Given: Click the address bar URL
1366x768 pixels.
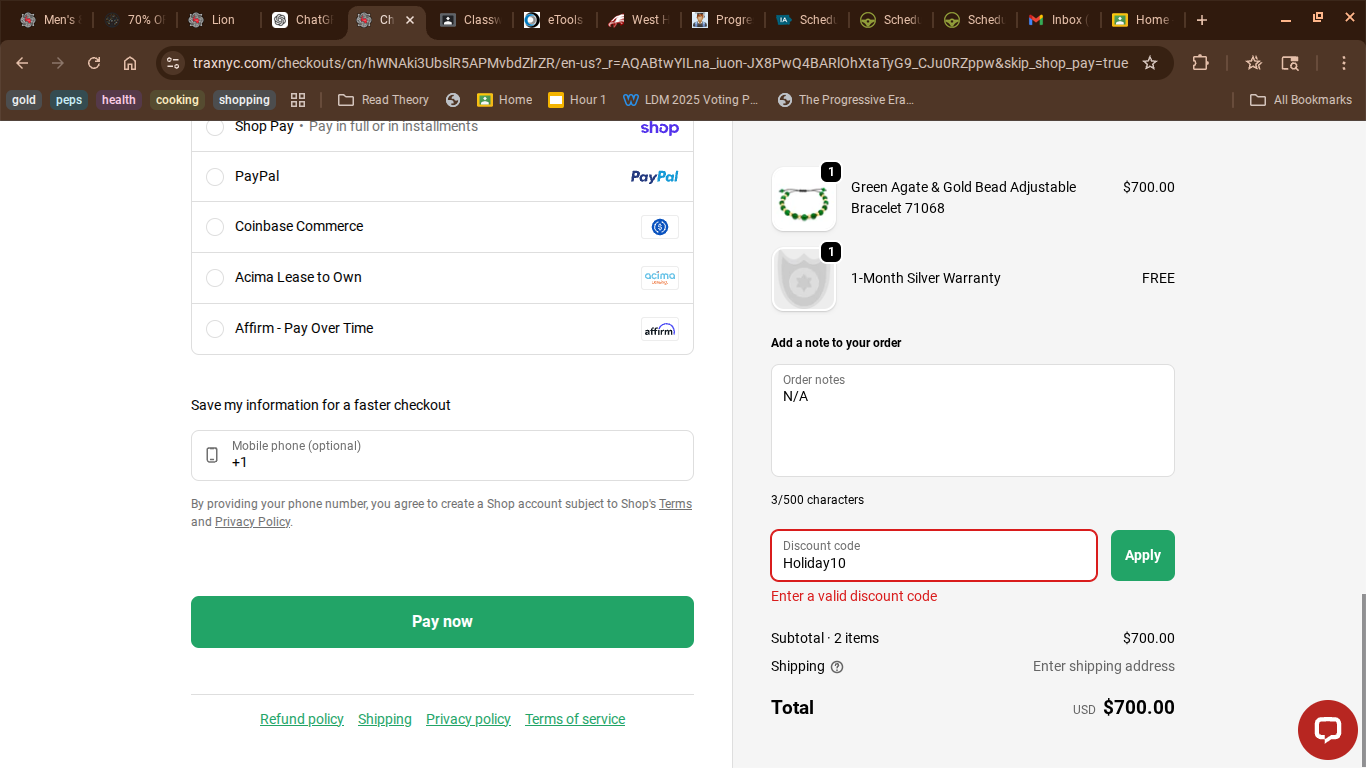Looking at the screenshot, I should 660,63.
